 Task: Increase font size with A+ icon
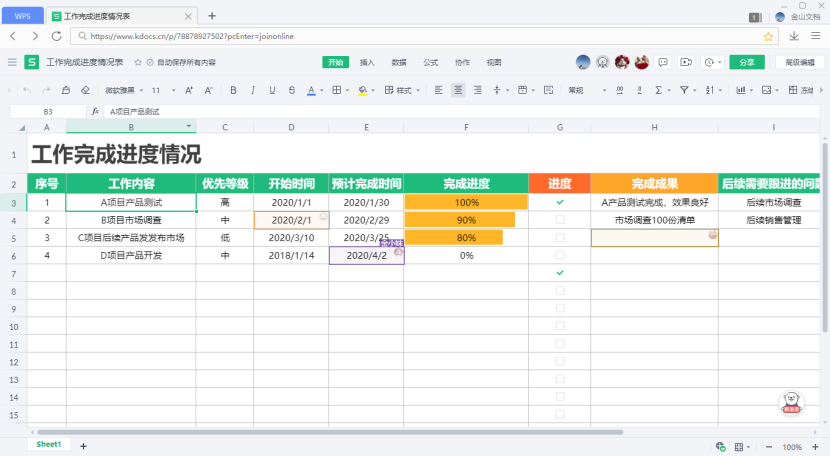(x=189, y=91)
